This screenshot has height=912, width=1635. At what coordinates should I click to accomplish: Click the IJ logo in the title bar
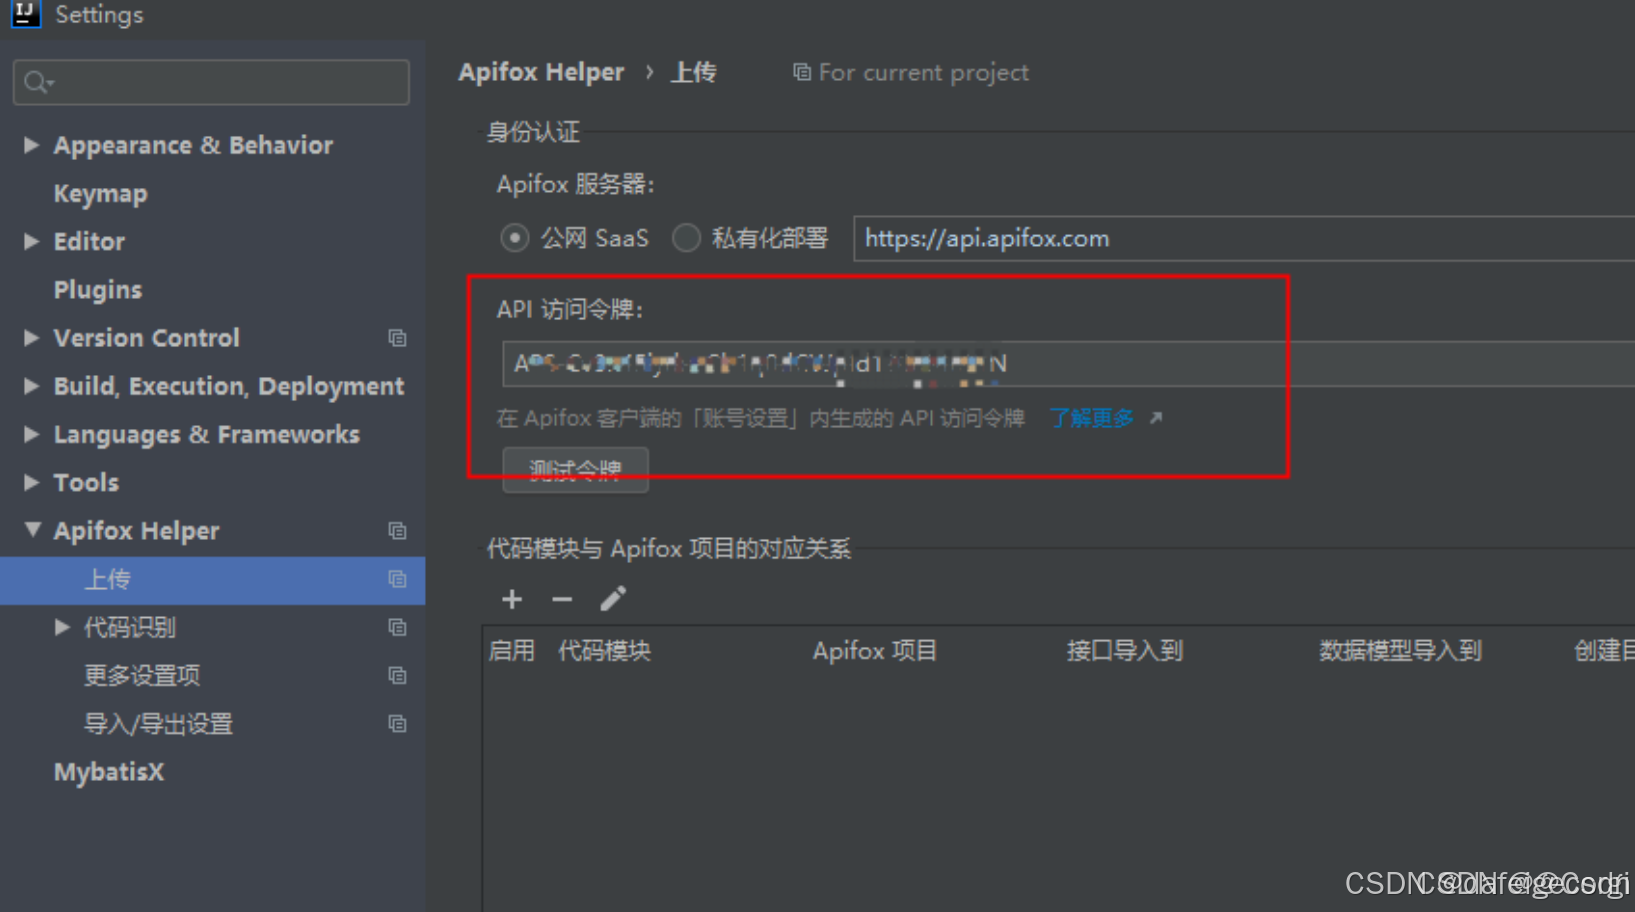point(24,15)
